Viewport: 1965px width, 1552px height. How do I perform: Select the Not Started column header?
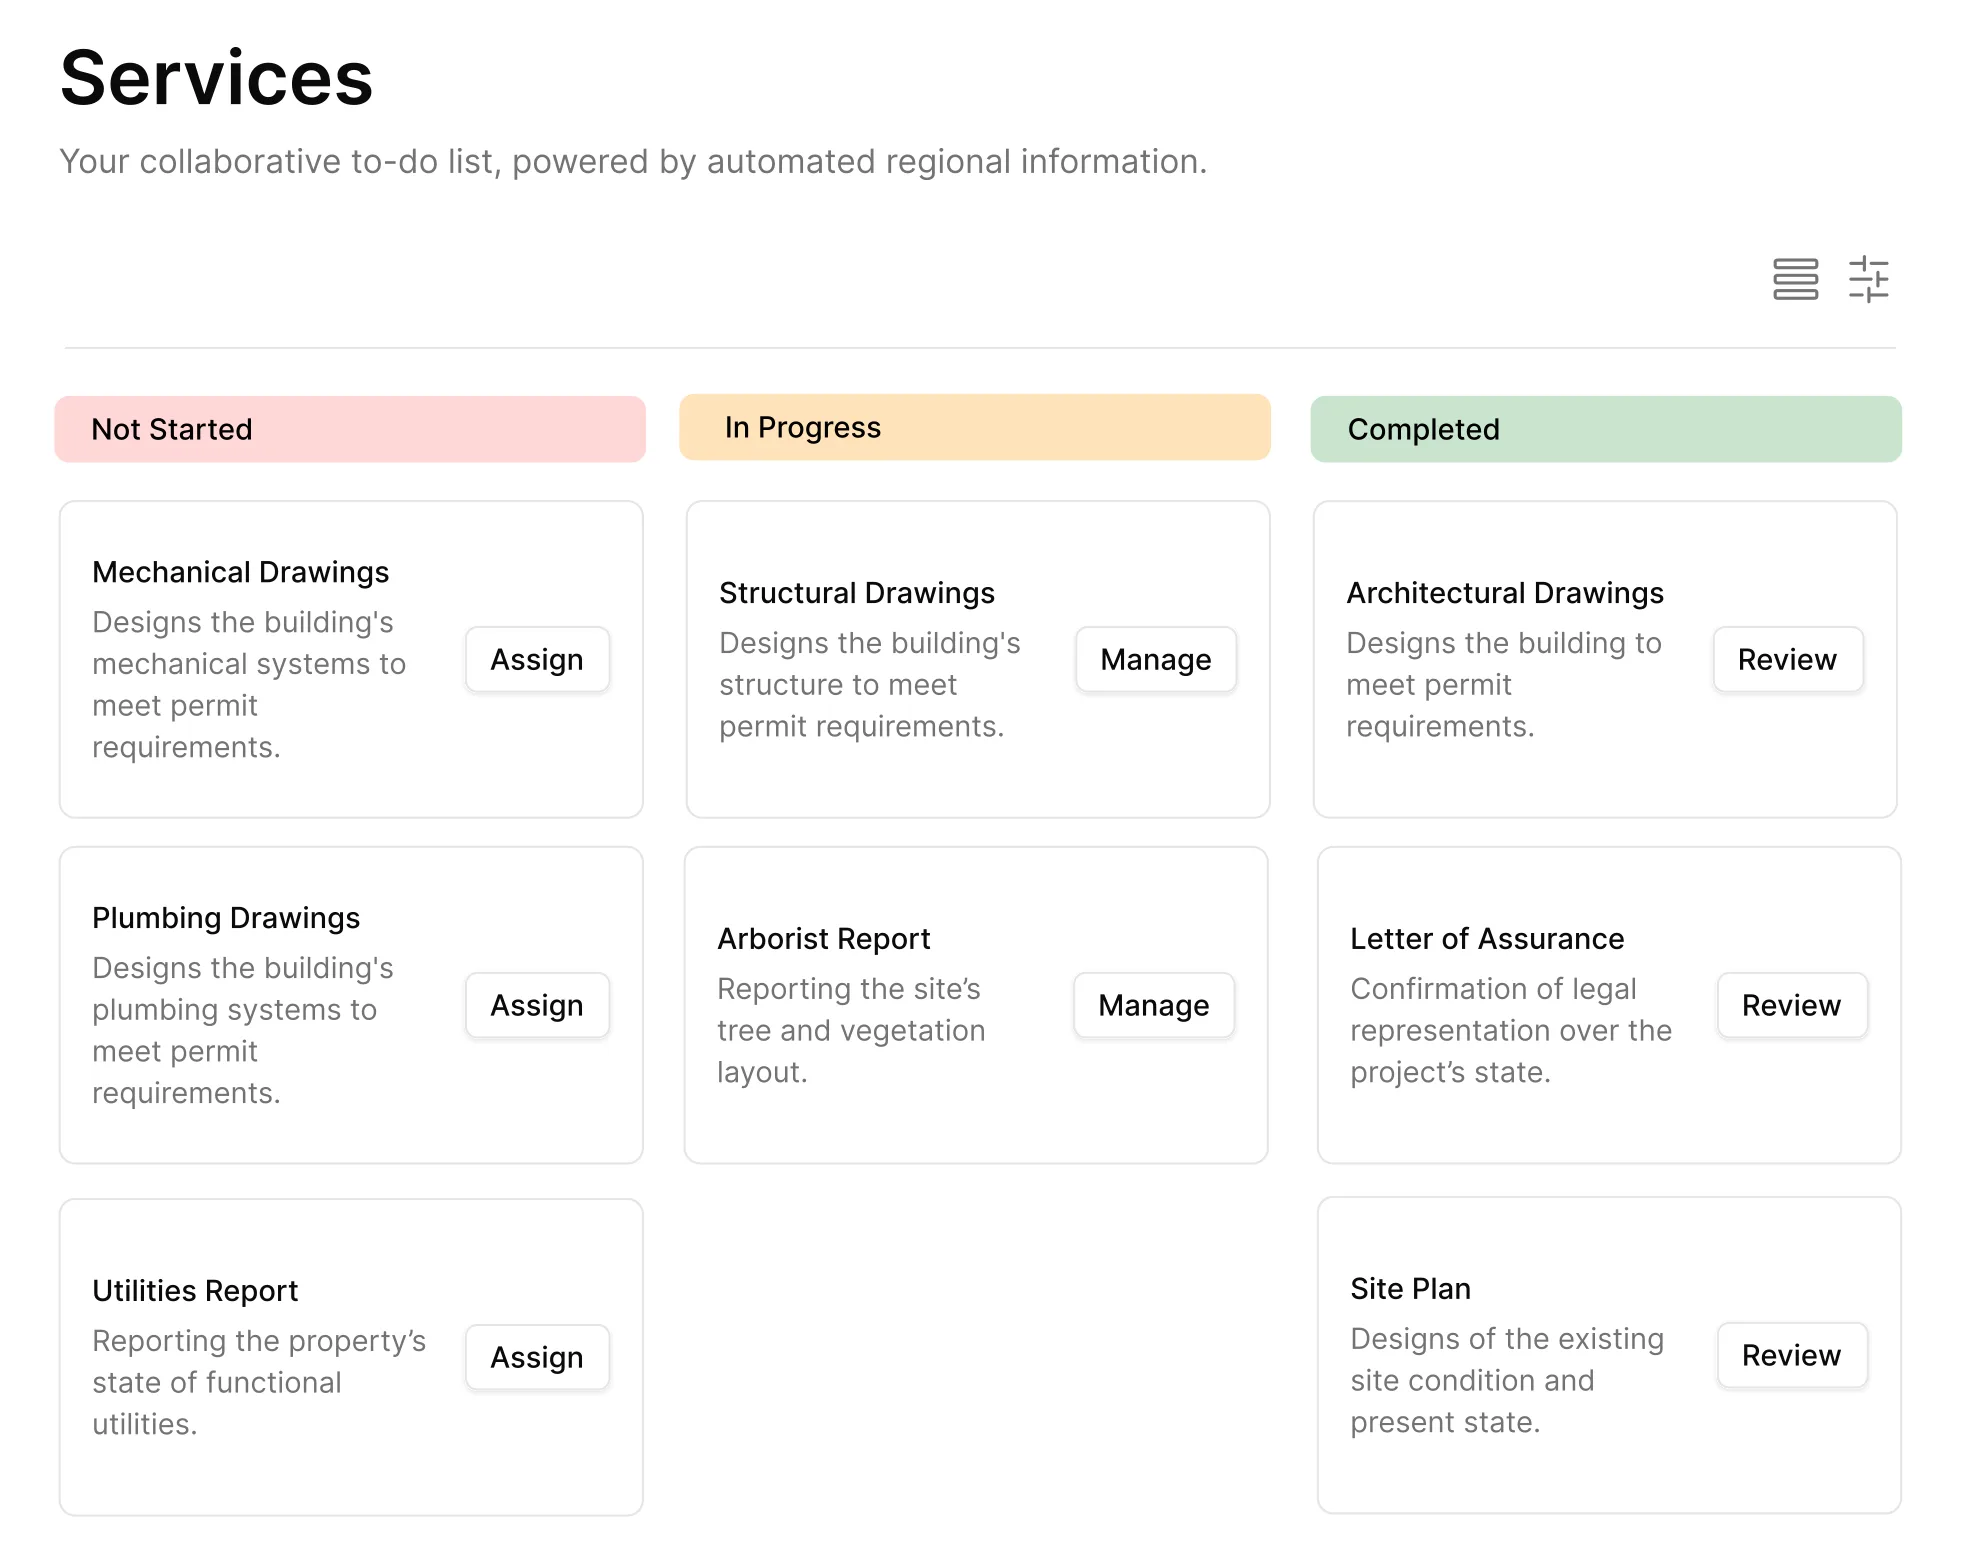click(349, 428)
